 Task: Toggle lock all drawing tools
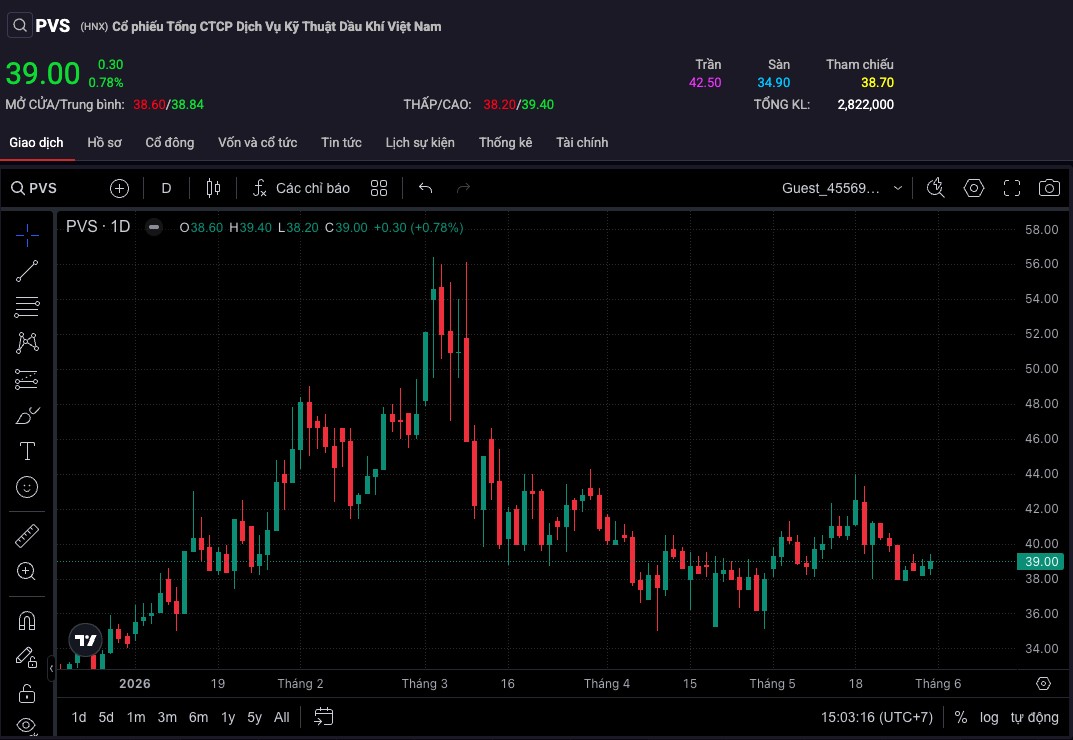pyautogui.click(x=27, y=693)
